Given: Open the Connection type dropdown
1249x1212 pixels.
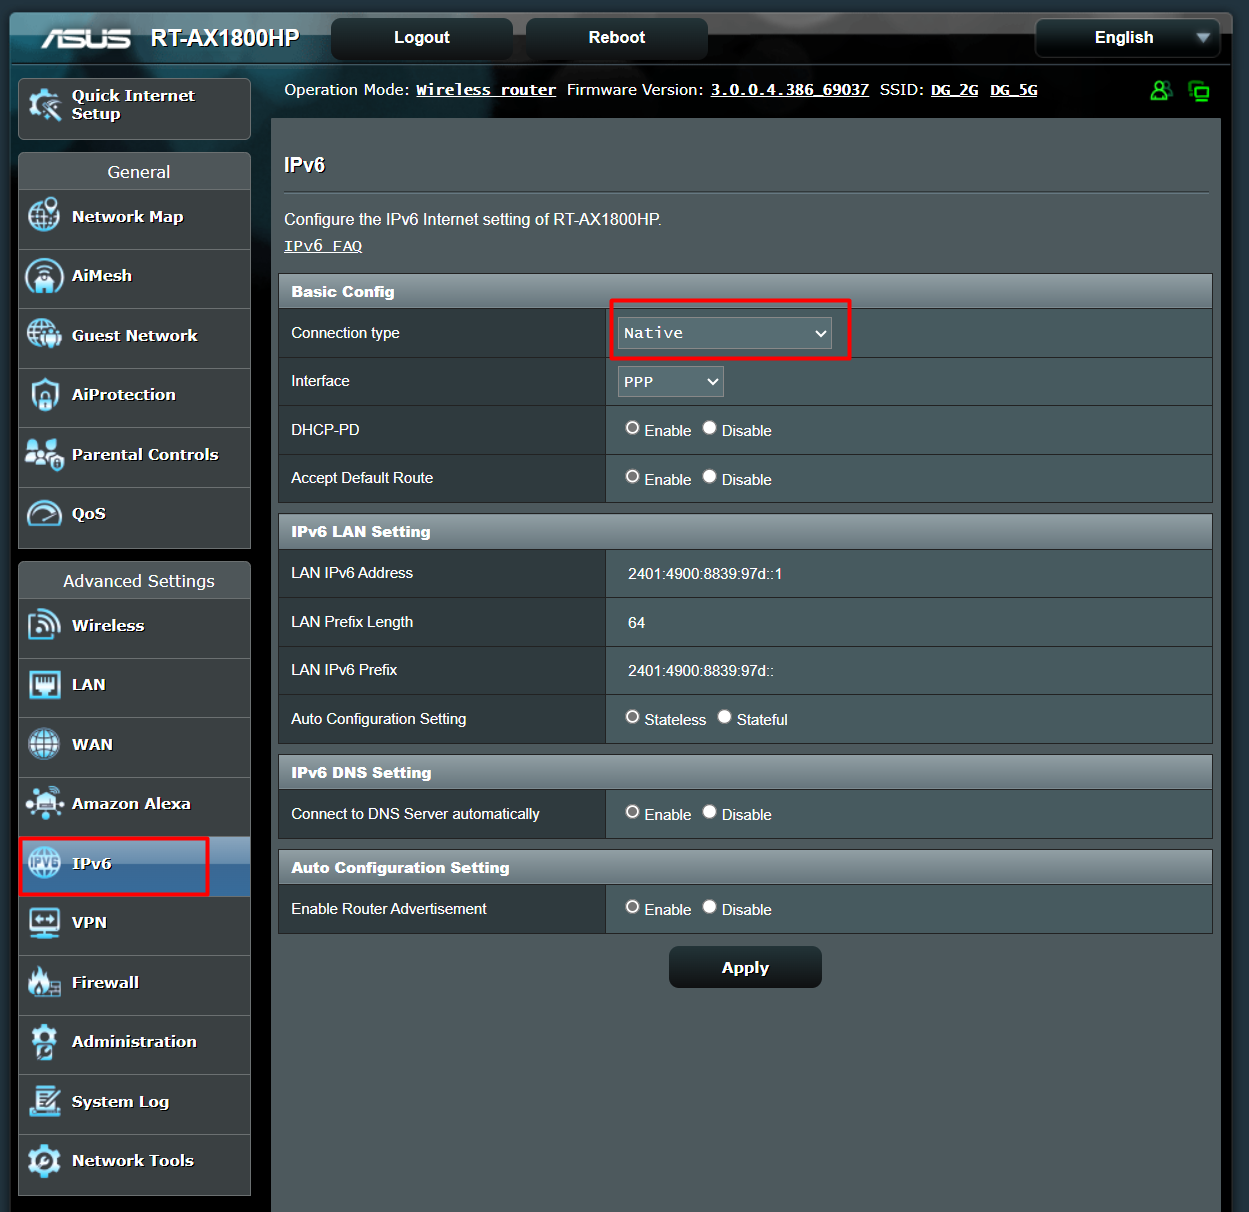Looking at the screenshot, I should click(x=724, y=333).
